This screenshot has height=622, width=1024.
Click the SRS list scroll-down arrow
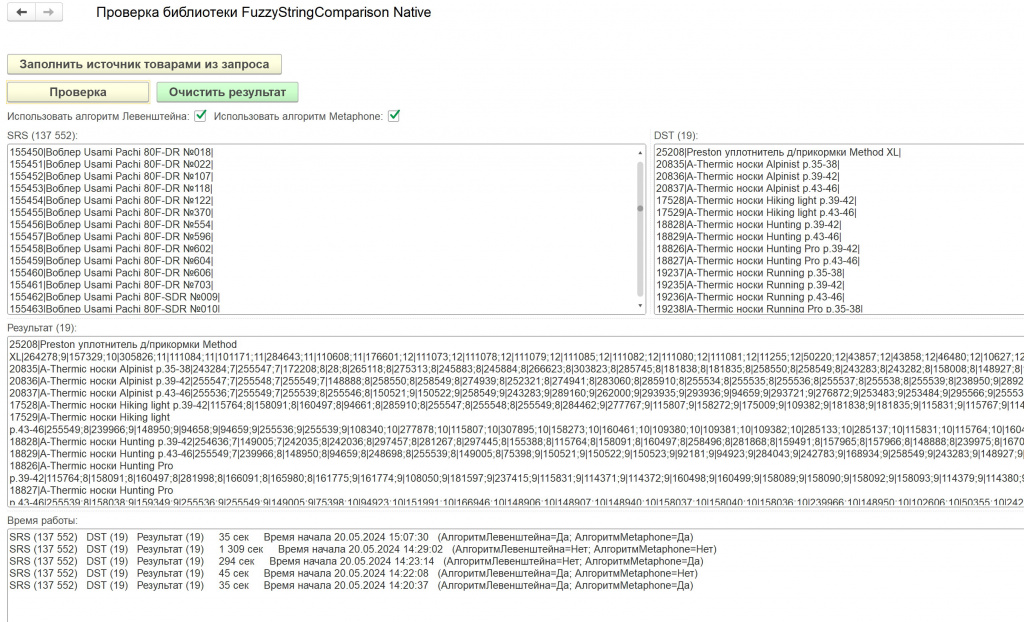(640, 307)
